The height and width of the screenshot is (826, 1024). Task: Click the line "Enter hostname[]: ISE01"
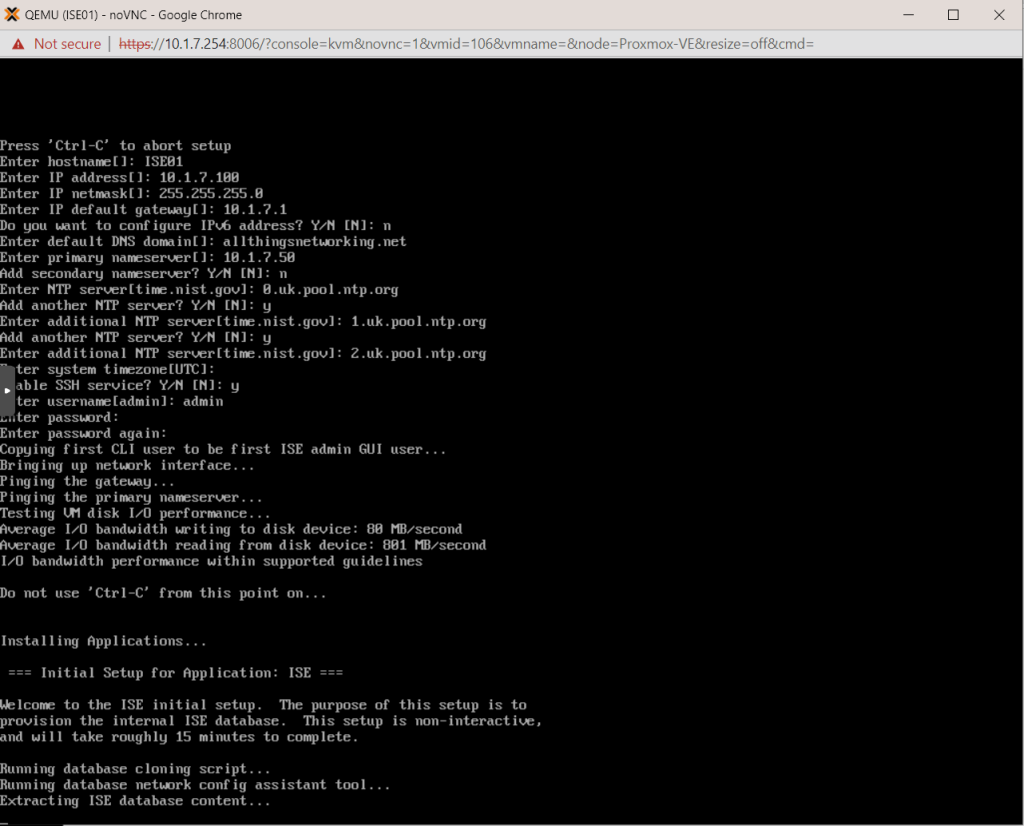point(91,161)
